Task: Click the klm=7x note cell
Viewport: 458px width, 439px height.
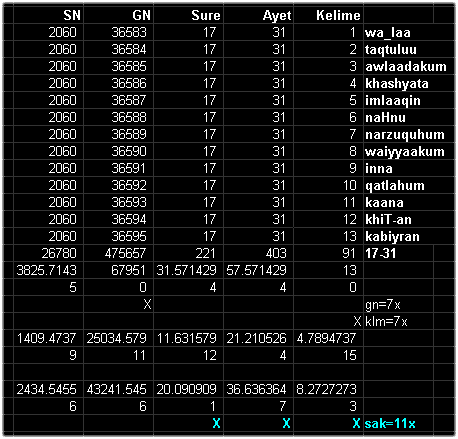Action: [399, 321]
